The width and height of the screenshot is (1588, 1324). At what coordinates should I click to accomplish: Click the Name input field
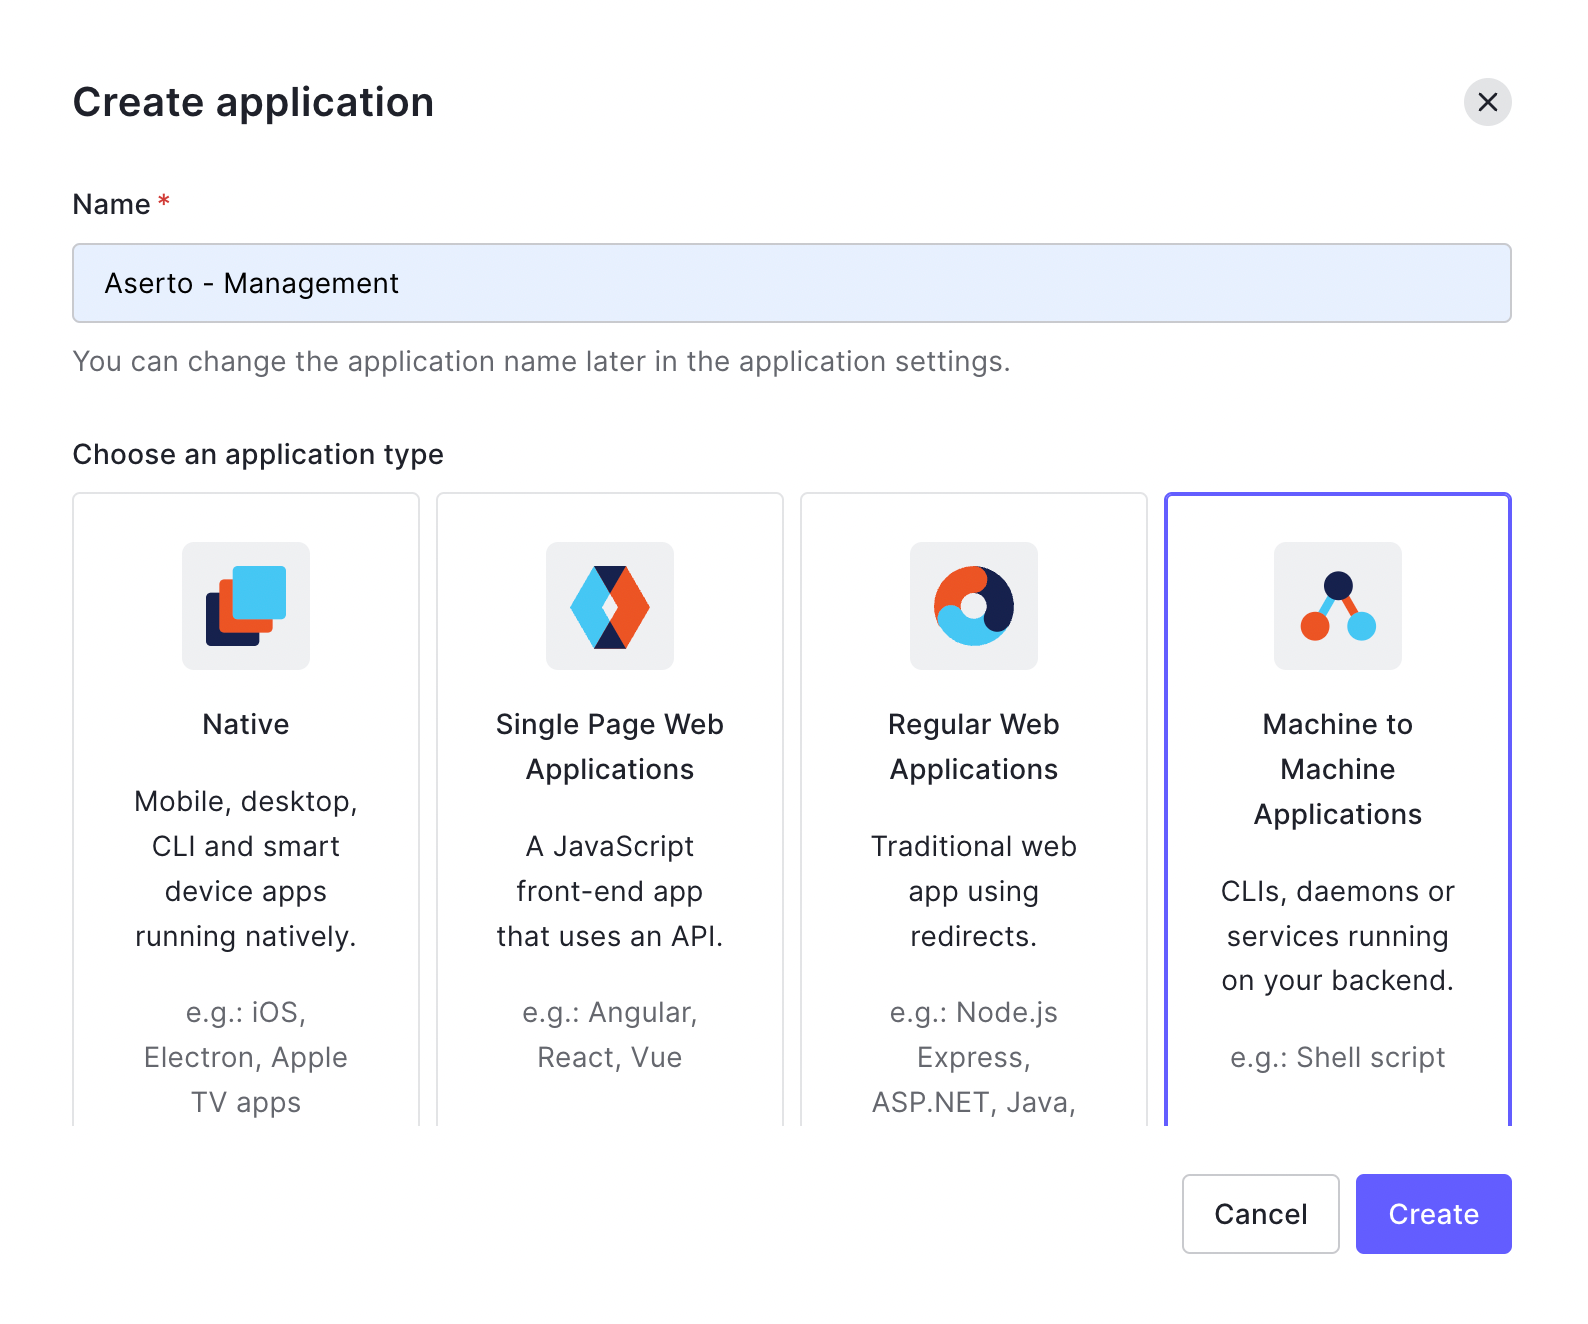point(792,283)
